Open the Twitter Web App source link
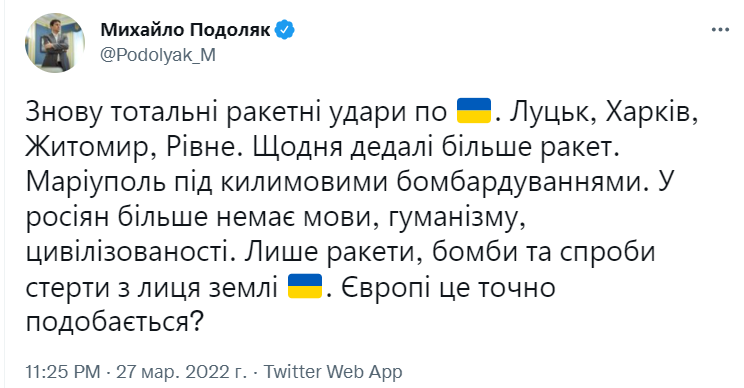Image resolution: width=744 pixels, height=388 pixels. 333,372
